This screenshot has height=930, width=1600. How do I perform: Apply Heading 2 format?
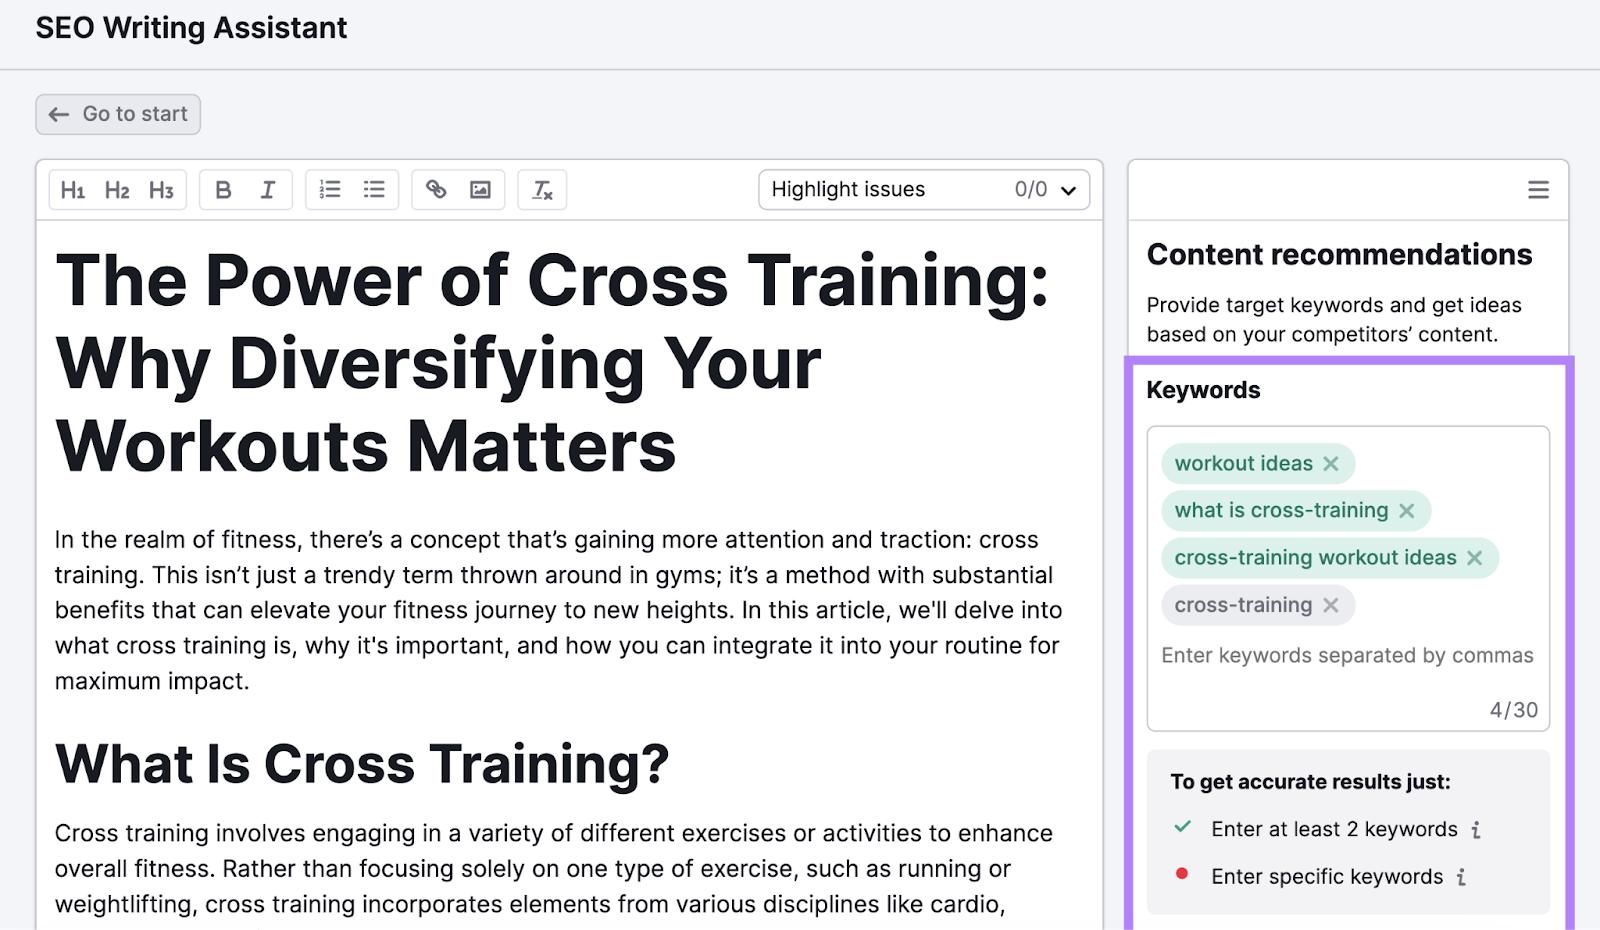[117, 190]
